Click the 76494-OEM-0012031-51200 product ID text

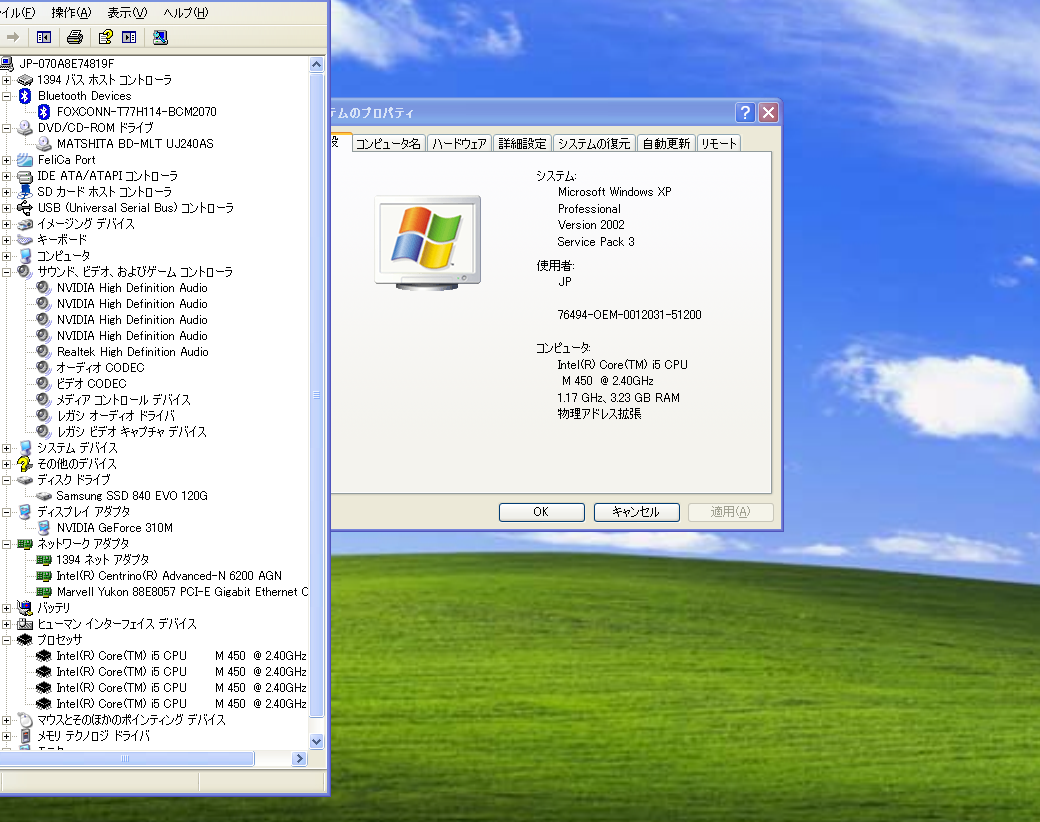[629, 314]
